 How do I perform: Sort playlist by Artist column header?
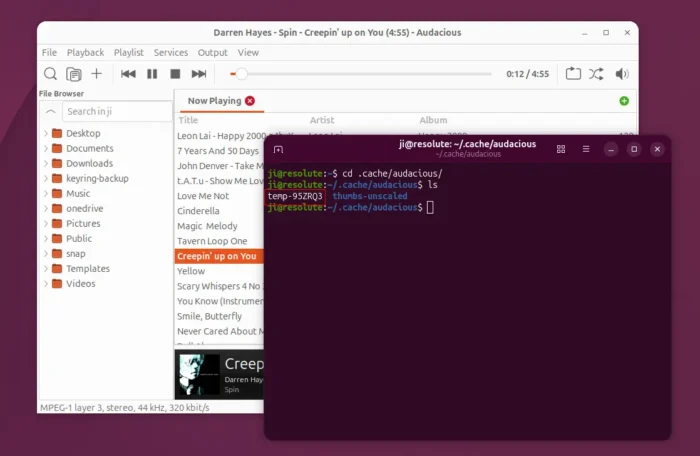(x=322, y=120)
